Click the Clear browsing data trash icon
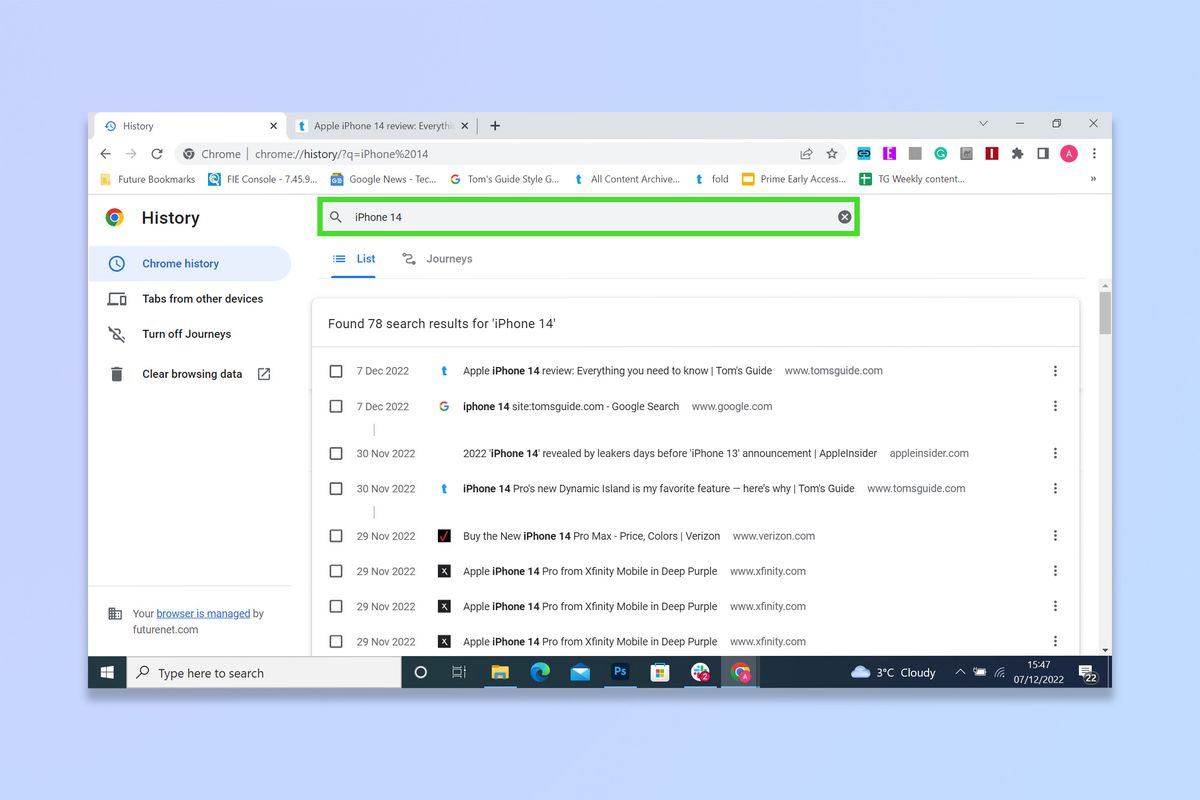Screen dimensions: 1200x800 coord(118,373)
